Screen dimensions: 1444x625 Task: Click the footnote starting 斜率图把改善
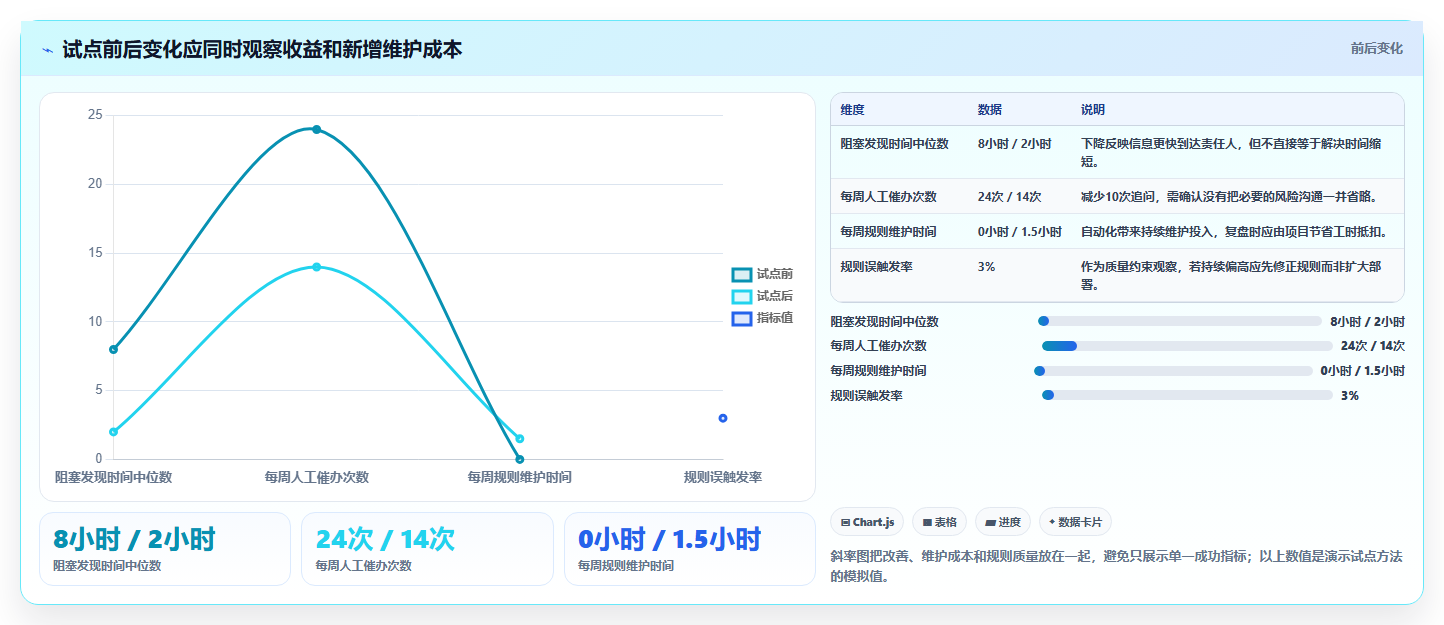[x=1117, y=566]
